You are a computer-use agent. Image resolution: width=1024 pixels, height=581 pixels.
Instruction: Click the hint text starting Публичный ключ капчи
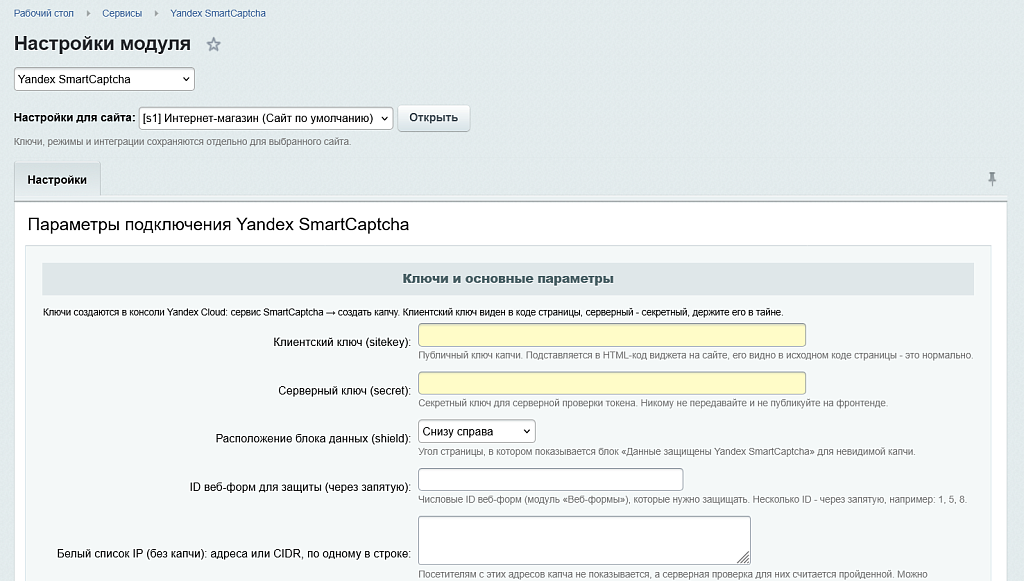696,355
